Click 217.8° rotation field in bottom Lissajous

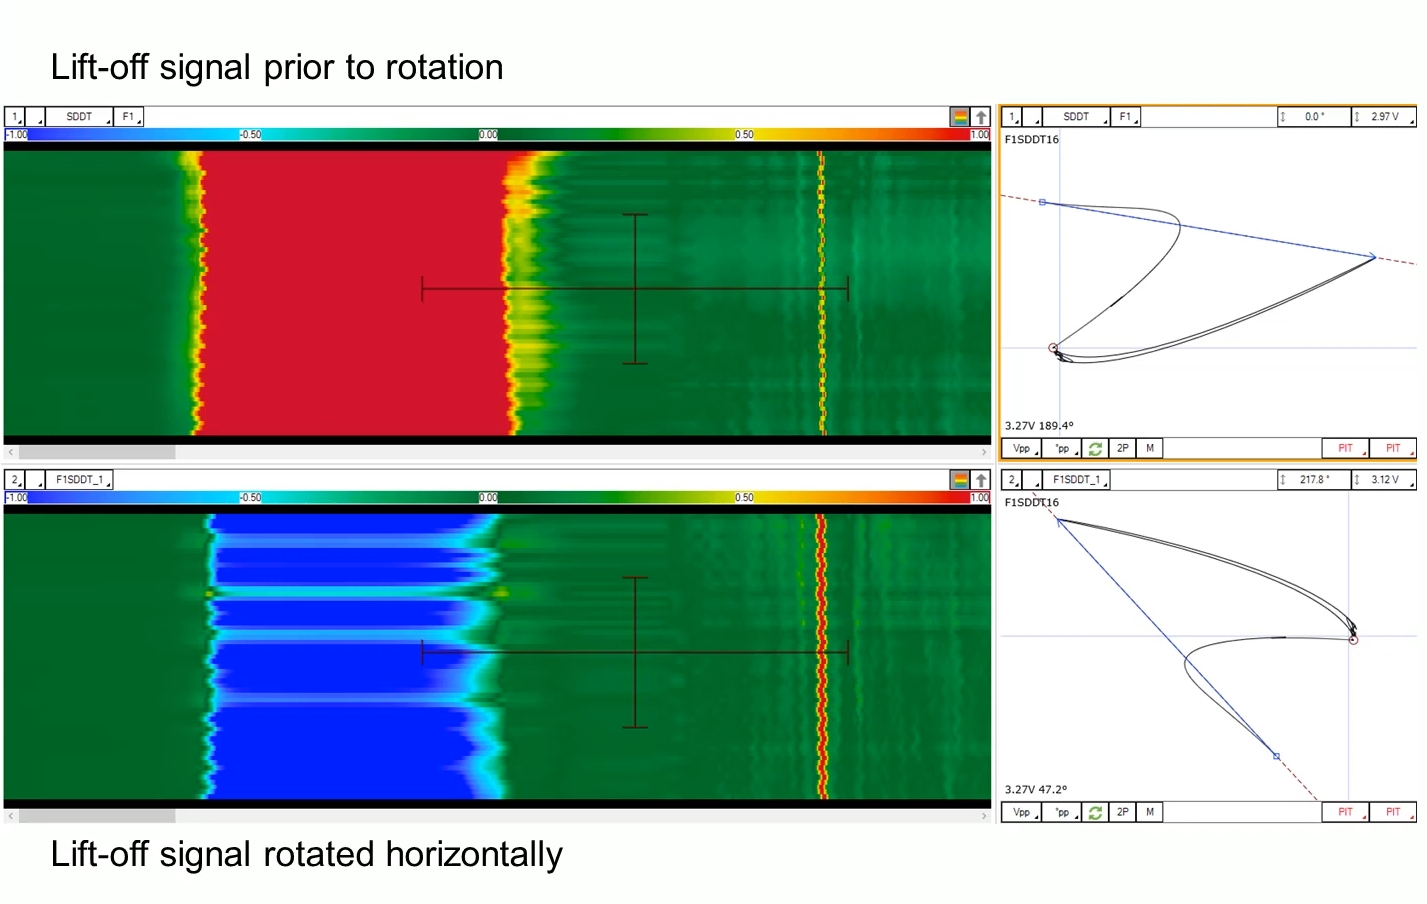pos(1314,480)
